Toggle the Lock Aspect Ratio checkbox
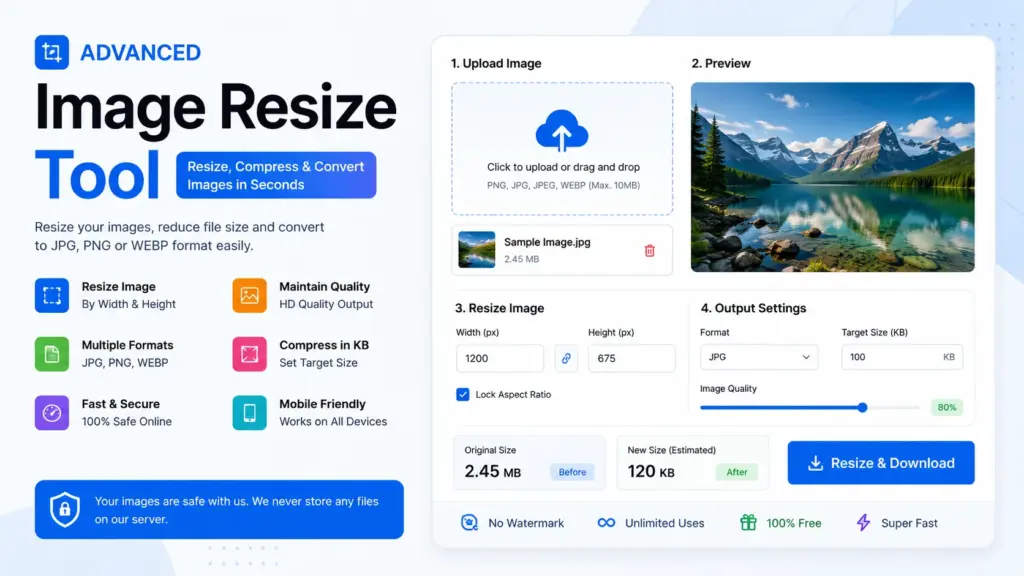The image size is (1024, 576). 462,394
